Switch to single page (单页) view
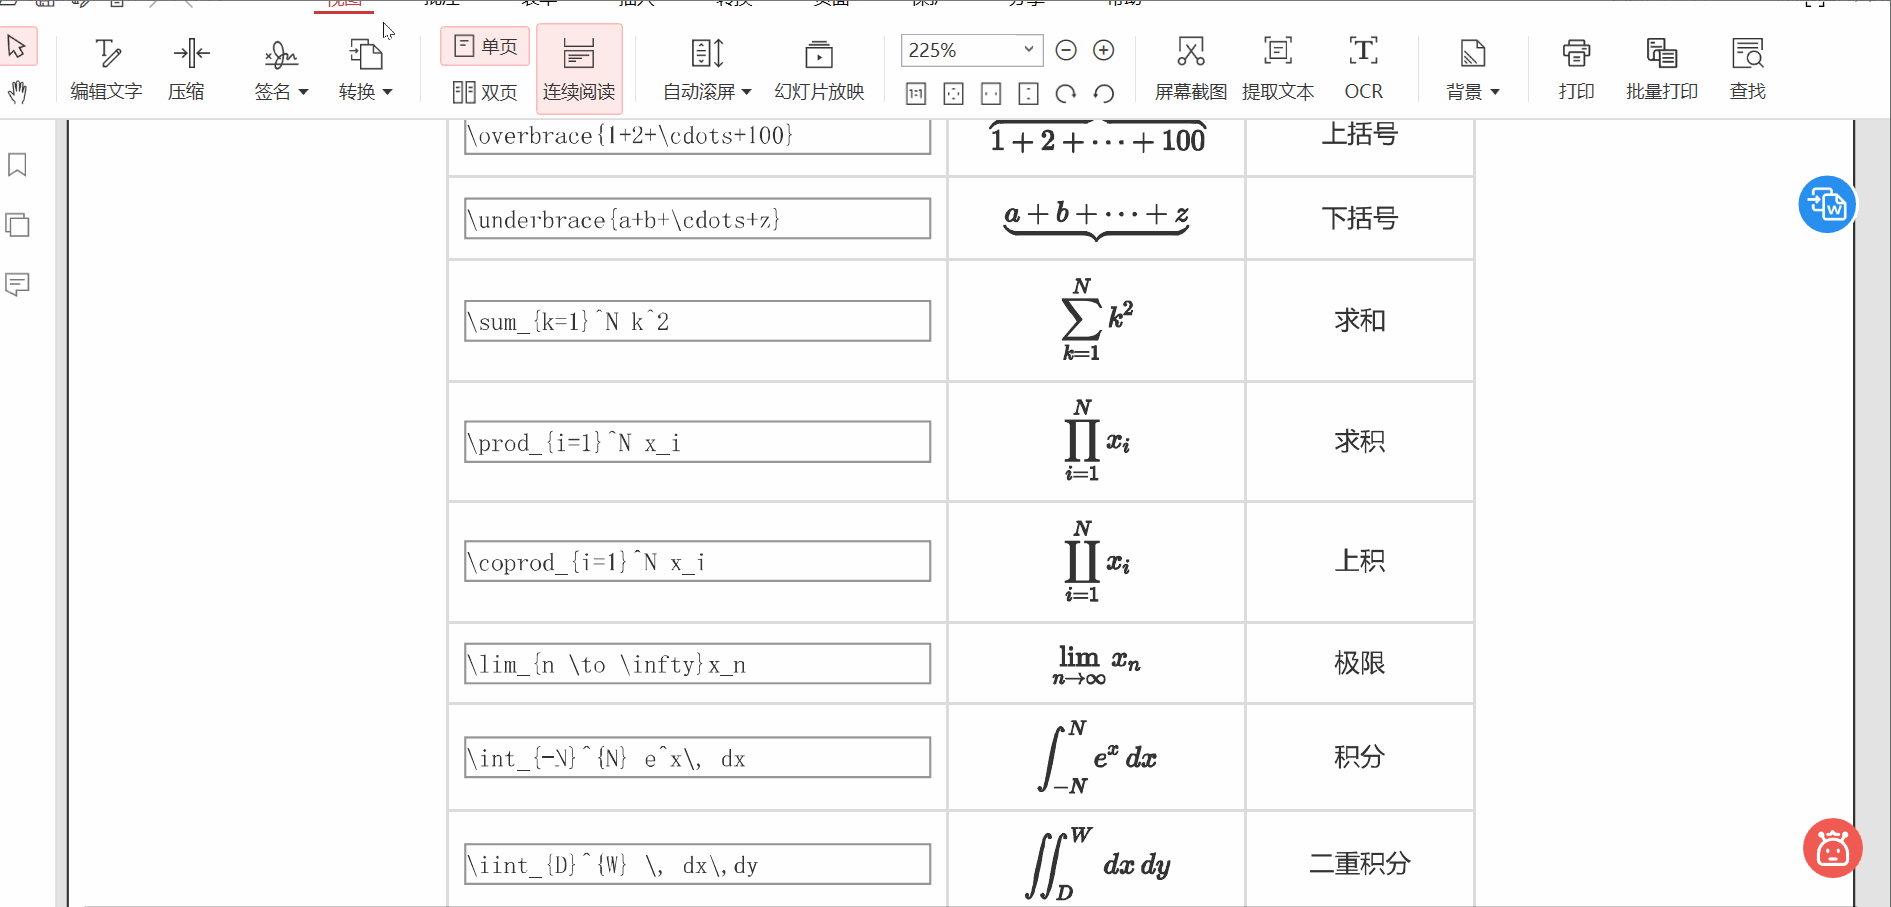This screenshot has height=907, width=1891. click(484, 46)
